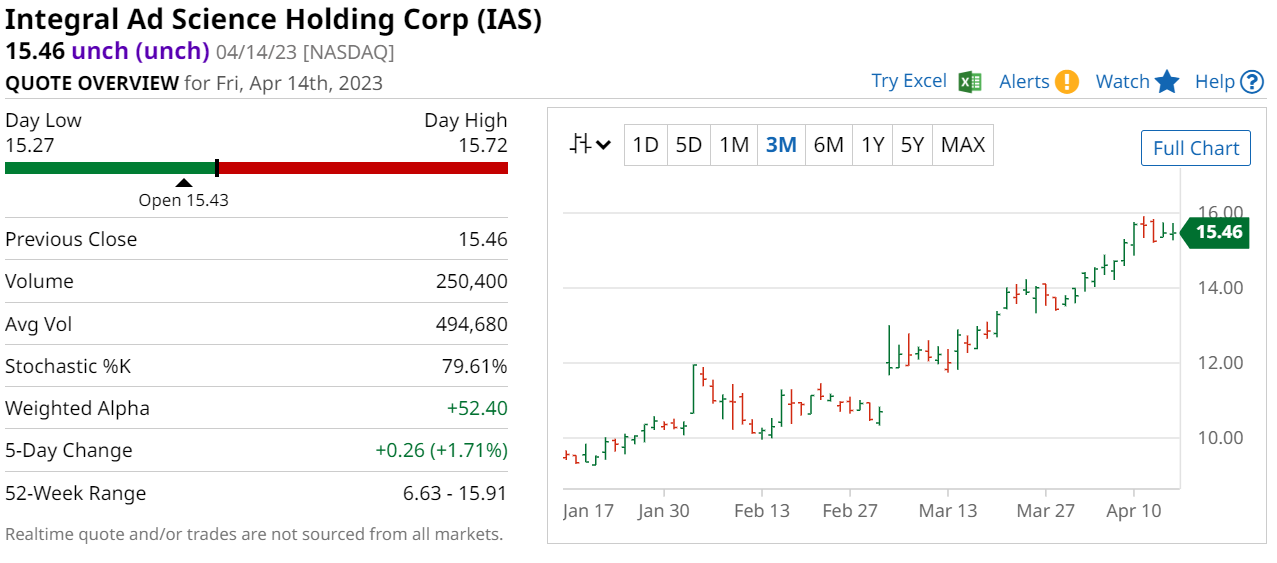Click the Help link text
Screen dimensions: 1277x563
point(1215,82)
